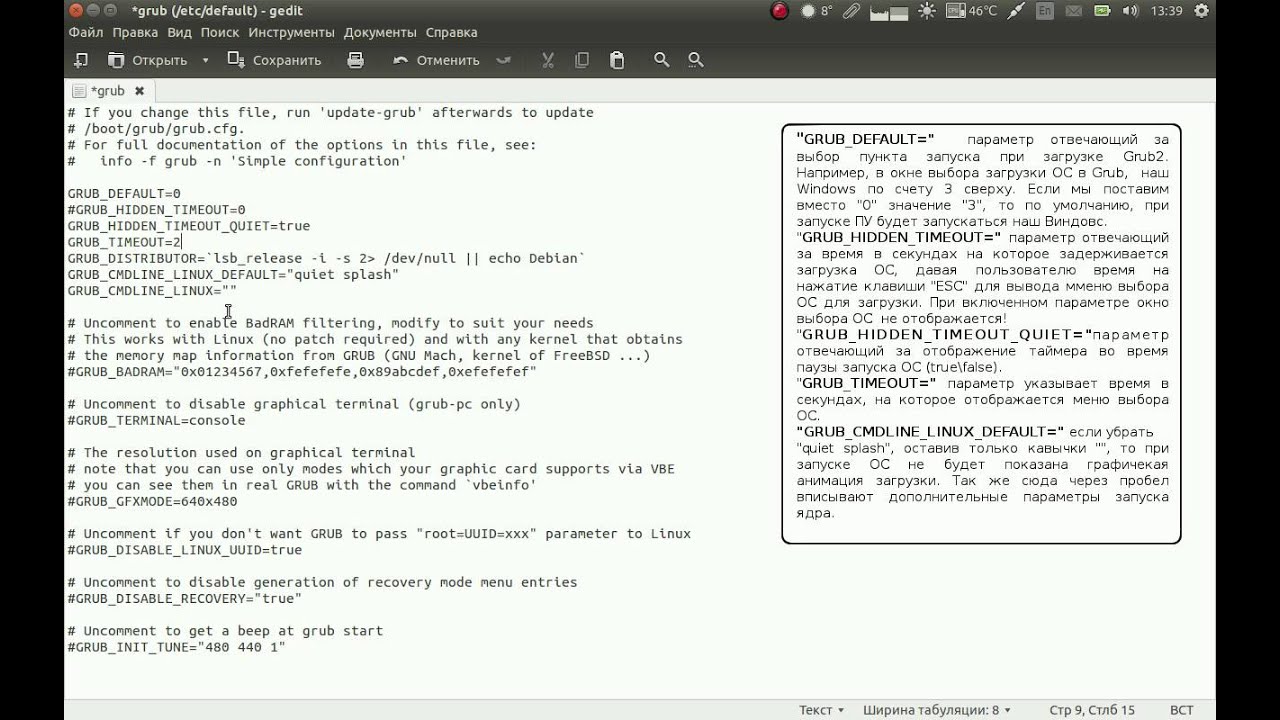Click the paperclip indicator in top panel
1280x720 pixels.
852,11
